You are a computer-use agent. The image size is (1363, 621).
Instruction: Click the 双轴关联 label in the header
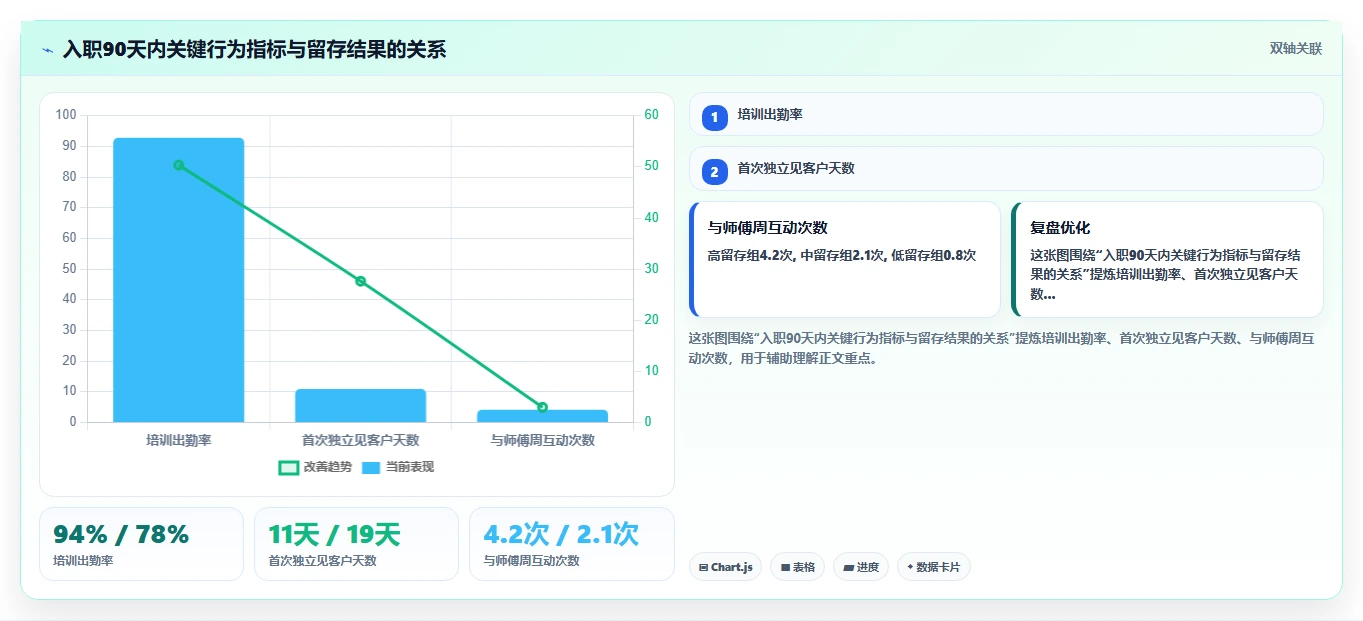coord(1295,49)
